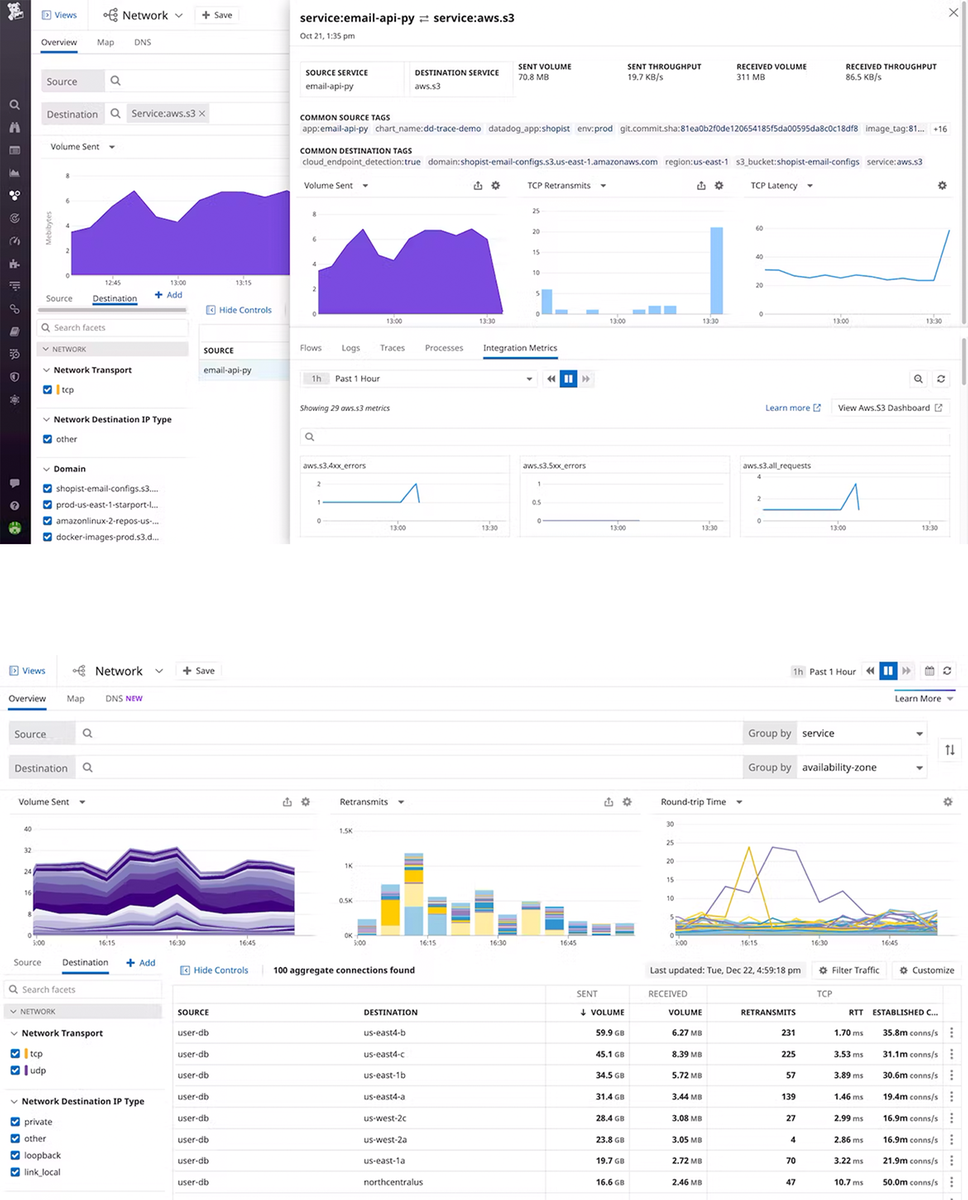This screenshot has width=968, height=1200.
Task: Open Round-trip Time metric dropdown
Action: [x=701, y=802]
